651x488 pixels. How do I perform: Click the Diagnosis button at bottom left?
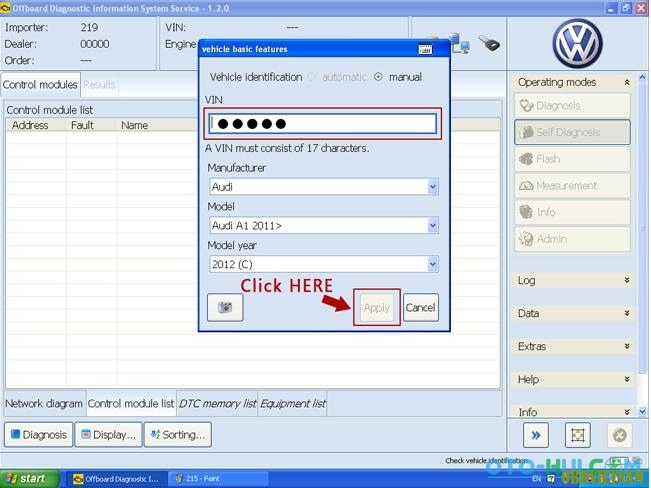(38, 435)
